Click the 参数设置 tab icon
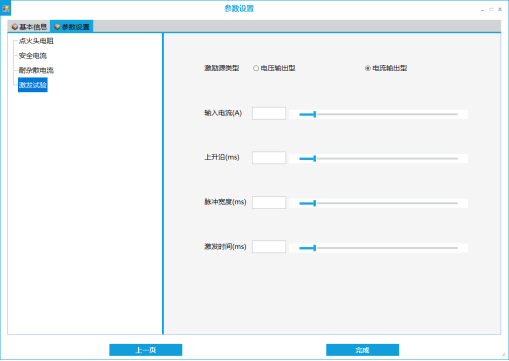The width and height of the screenshot is (509, 361). [x=57, y=27]
